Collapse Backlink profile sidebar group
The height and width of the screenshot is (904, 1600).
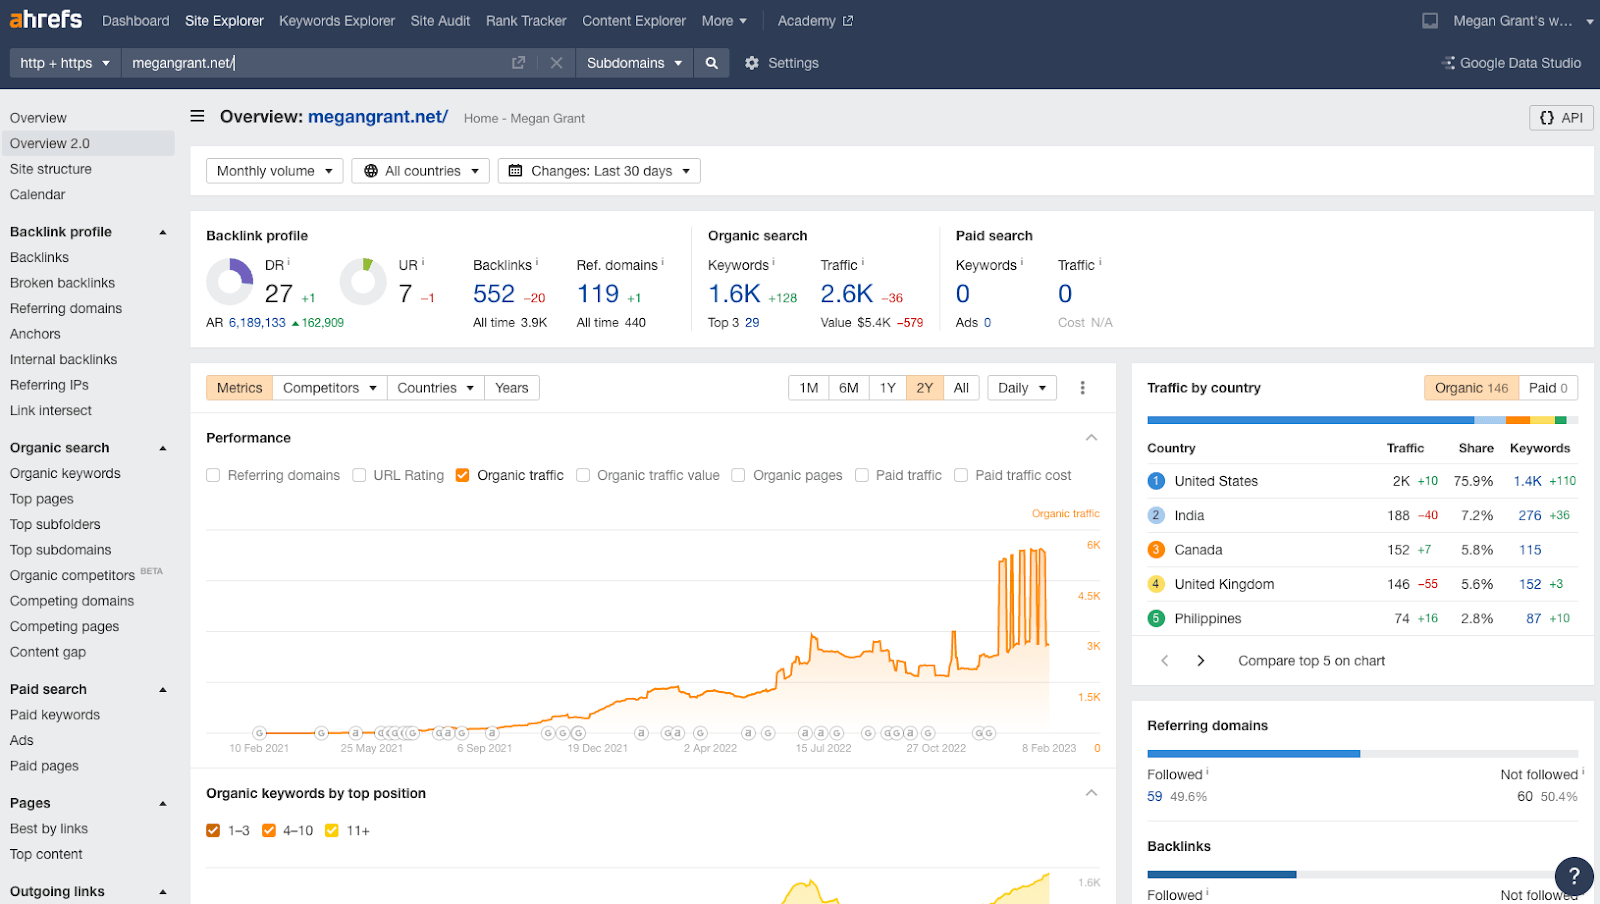click(x=163, y=232)
